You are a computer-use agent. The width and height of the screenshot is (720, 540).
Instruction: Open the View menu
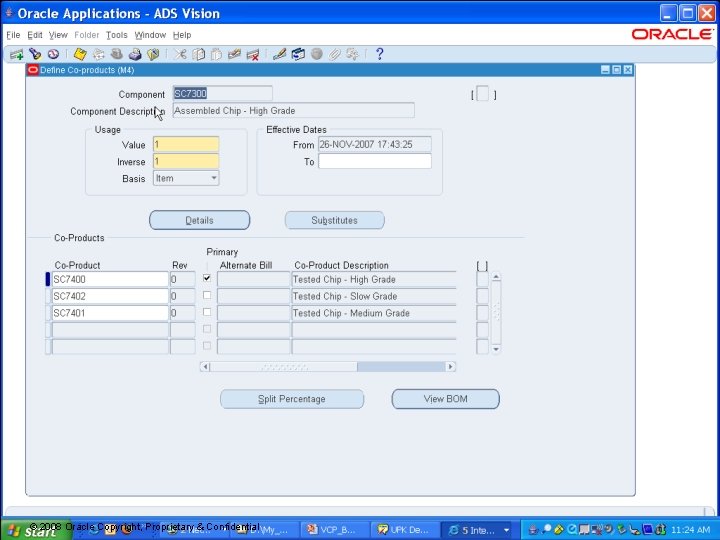[x=58, y=35]
